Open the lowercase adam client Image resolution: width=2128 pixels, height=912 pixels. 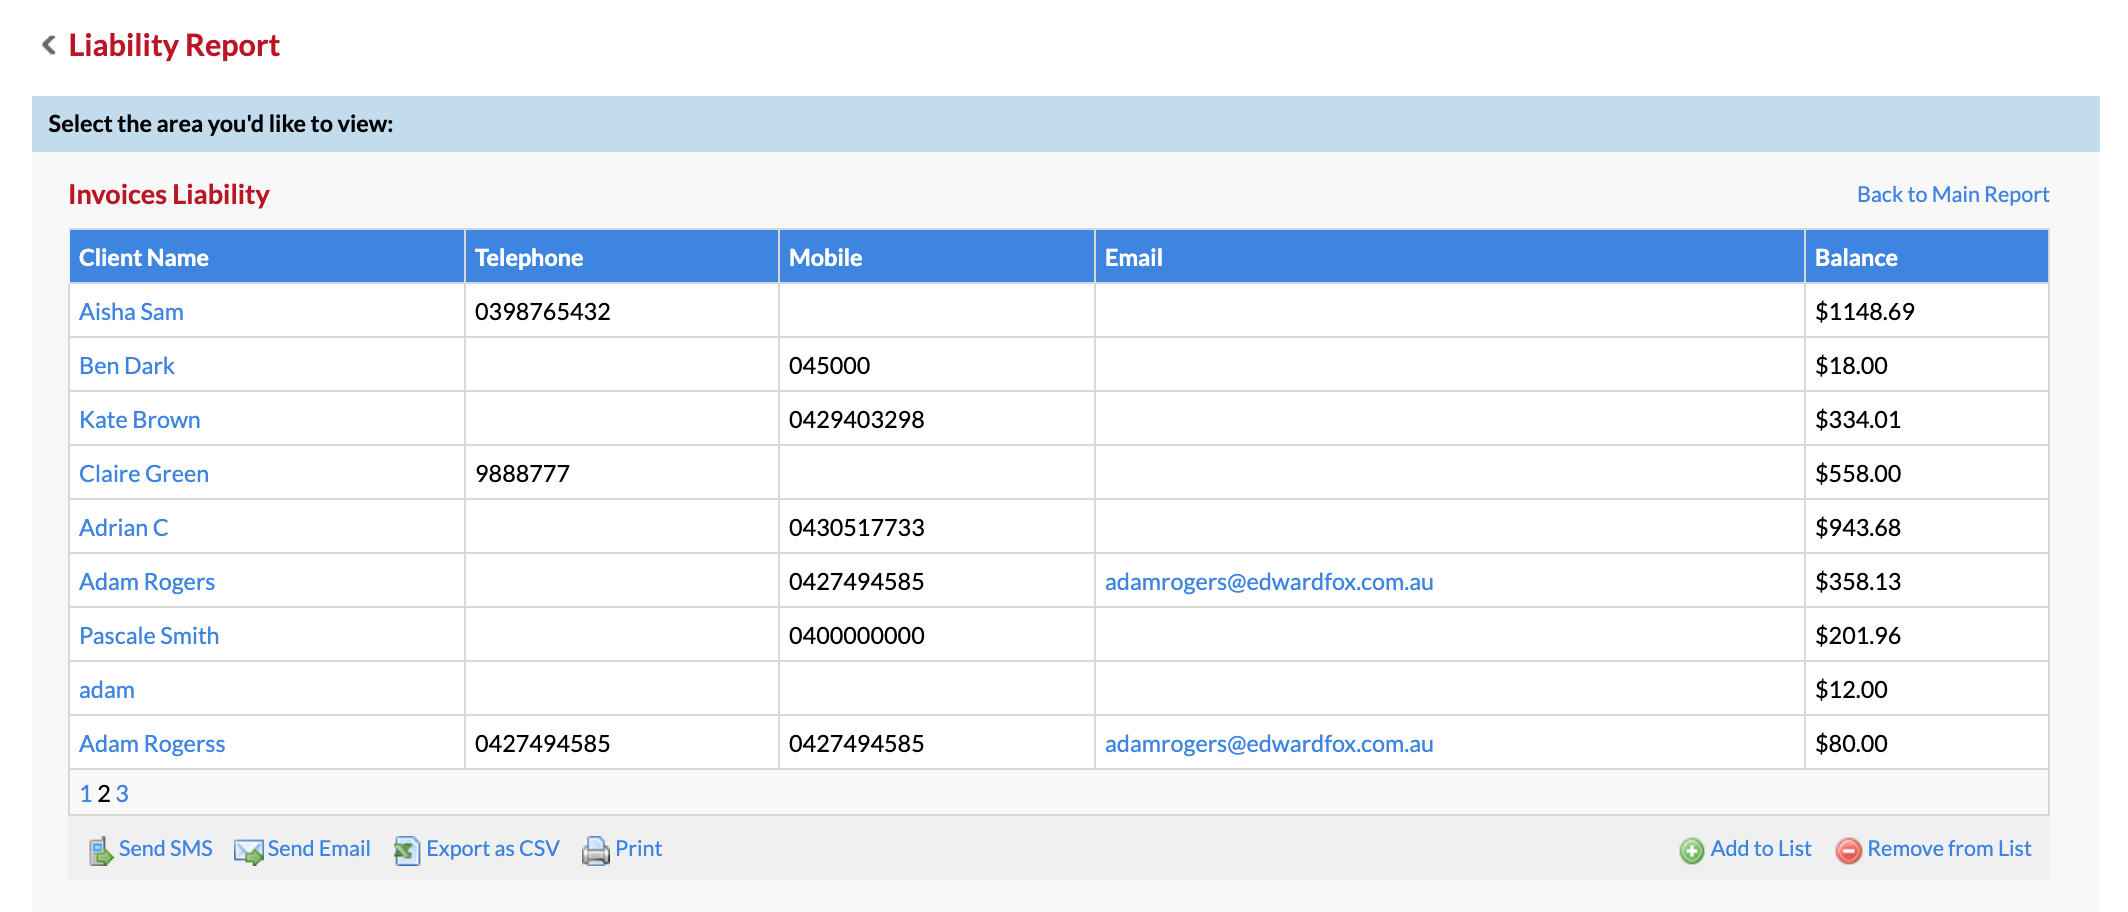coord(107,690)
